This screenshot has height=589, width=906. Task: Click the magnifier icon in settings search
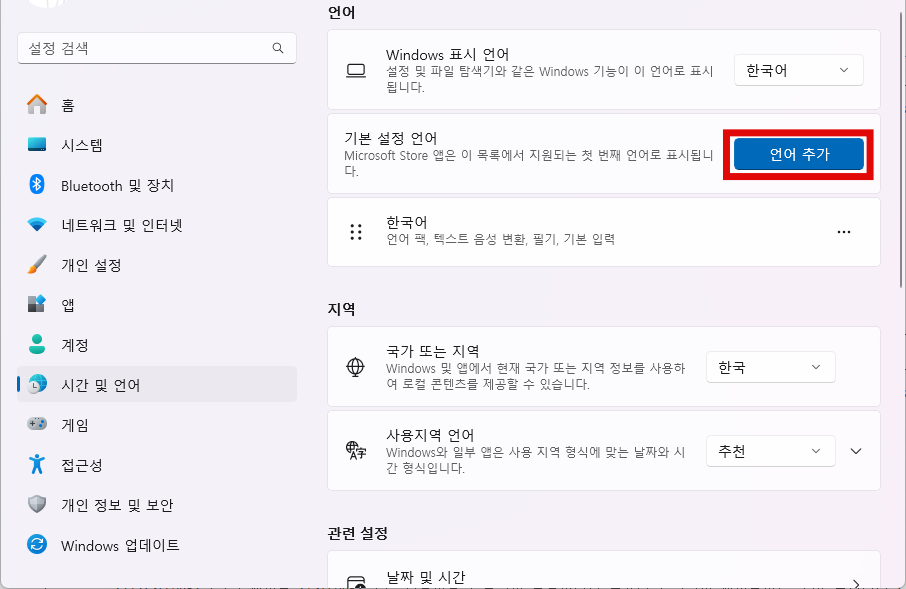(278, 48)
